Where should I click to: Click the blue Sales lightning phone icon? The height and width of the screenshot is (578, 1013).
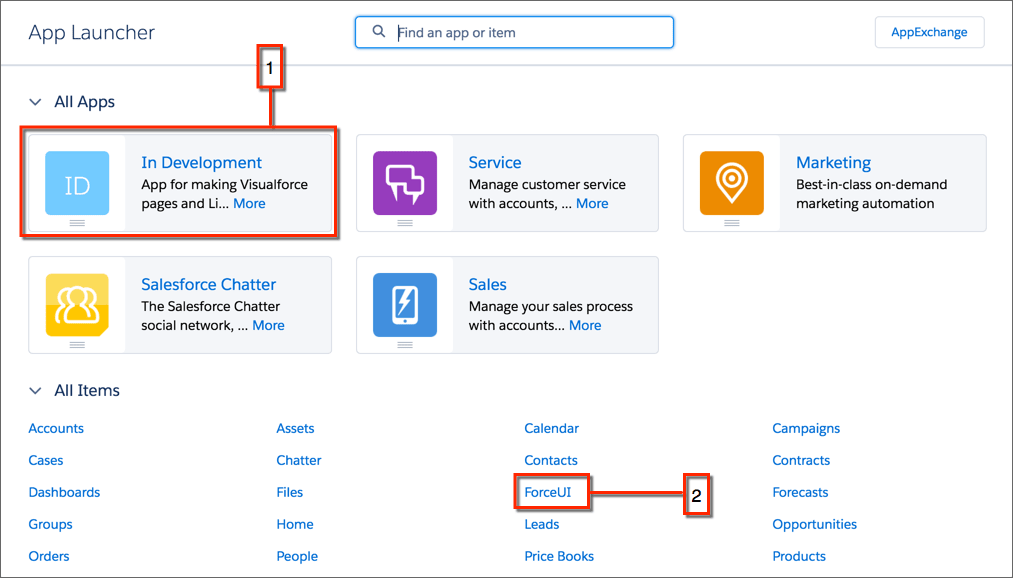[x=405, y=305]
